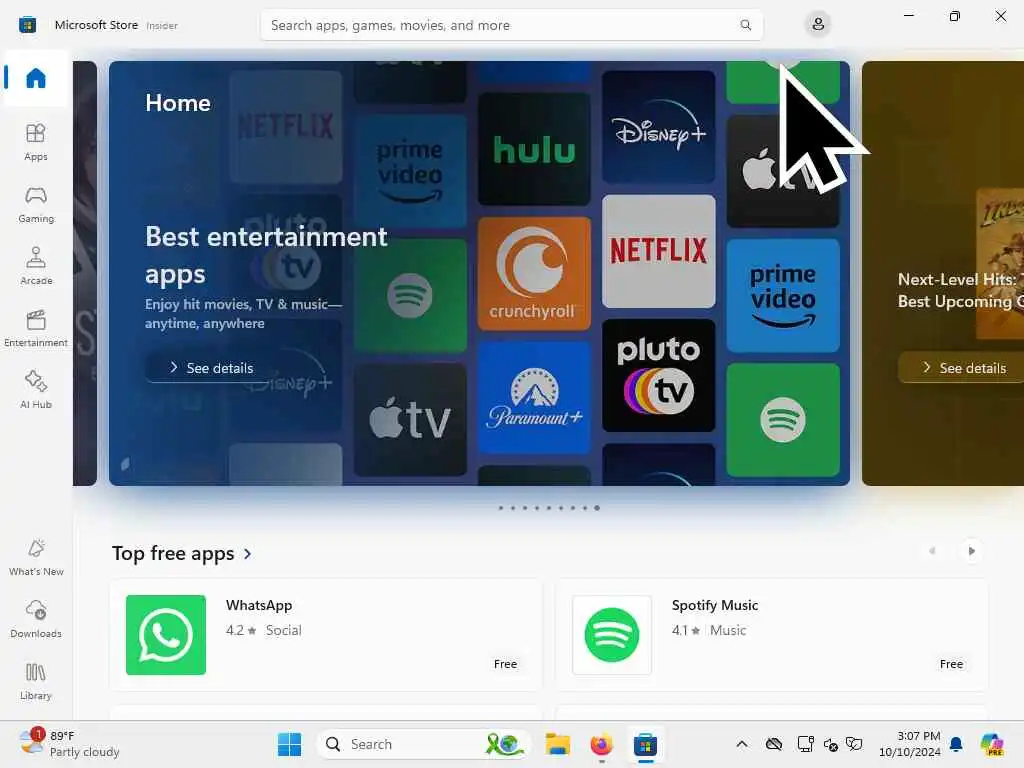
Task: Click the pluto tv tile on black
Action: click(658, 376)
